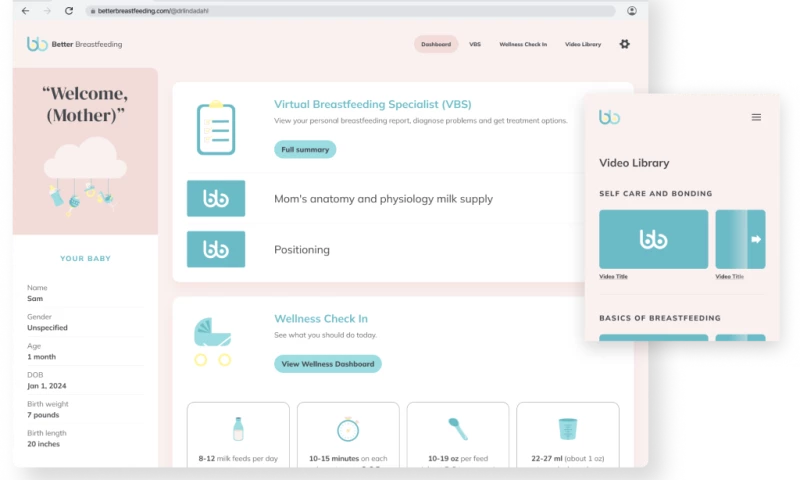
Task: Open the VBS tab
Action: click(475, 44)
